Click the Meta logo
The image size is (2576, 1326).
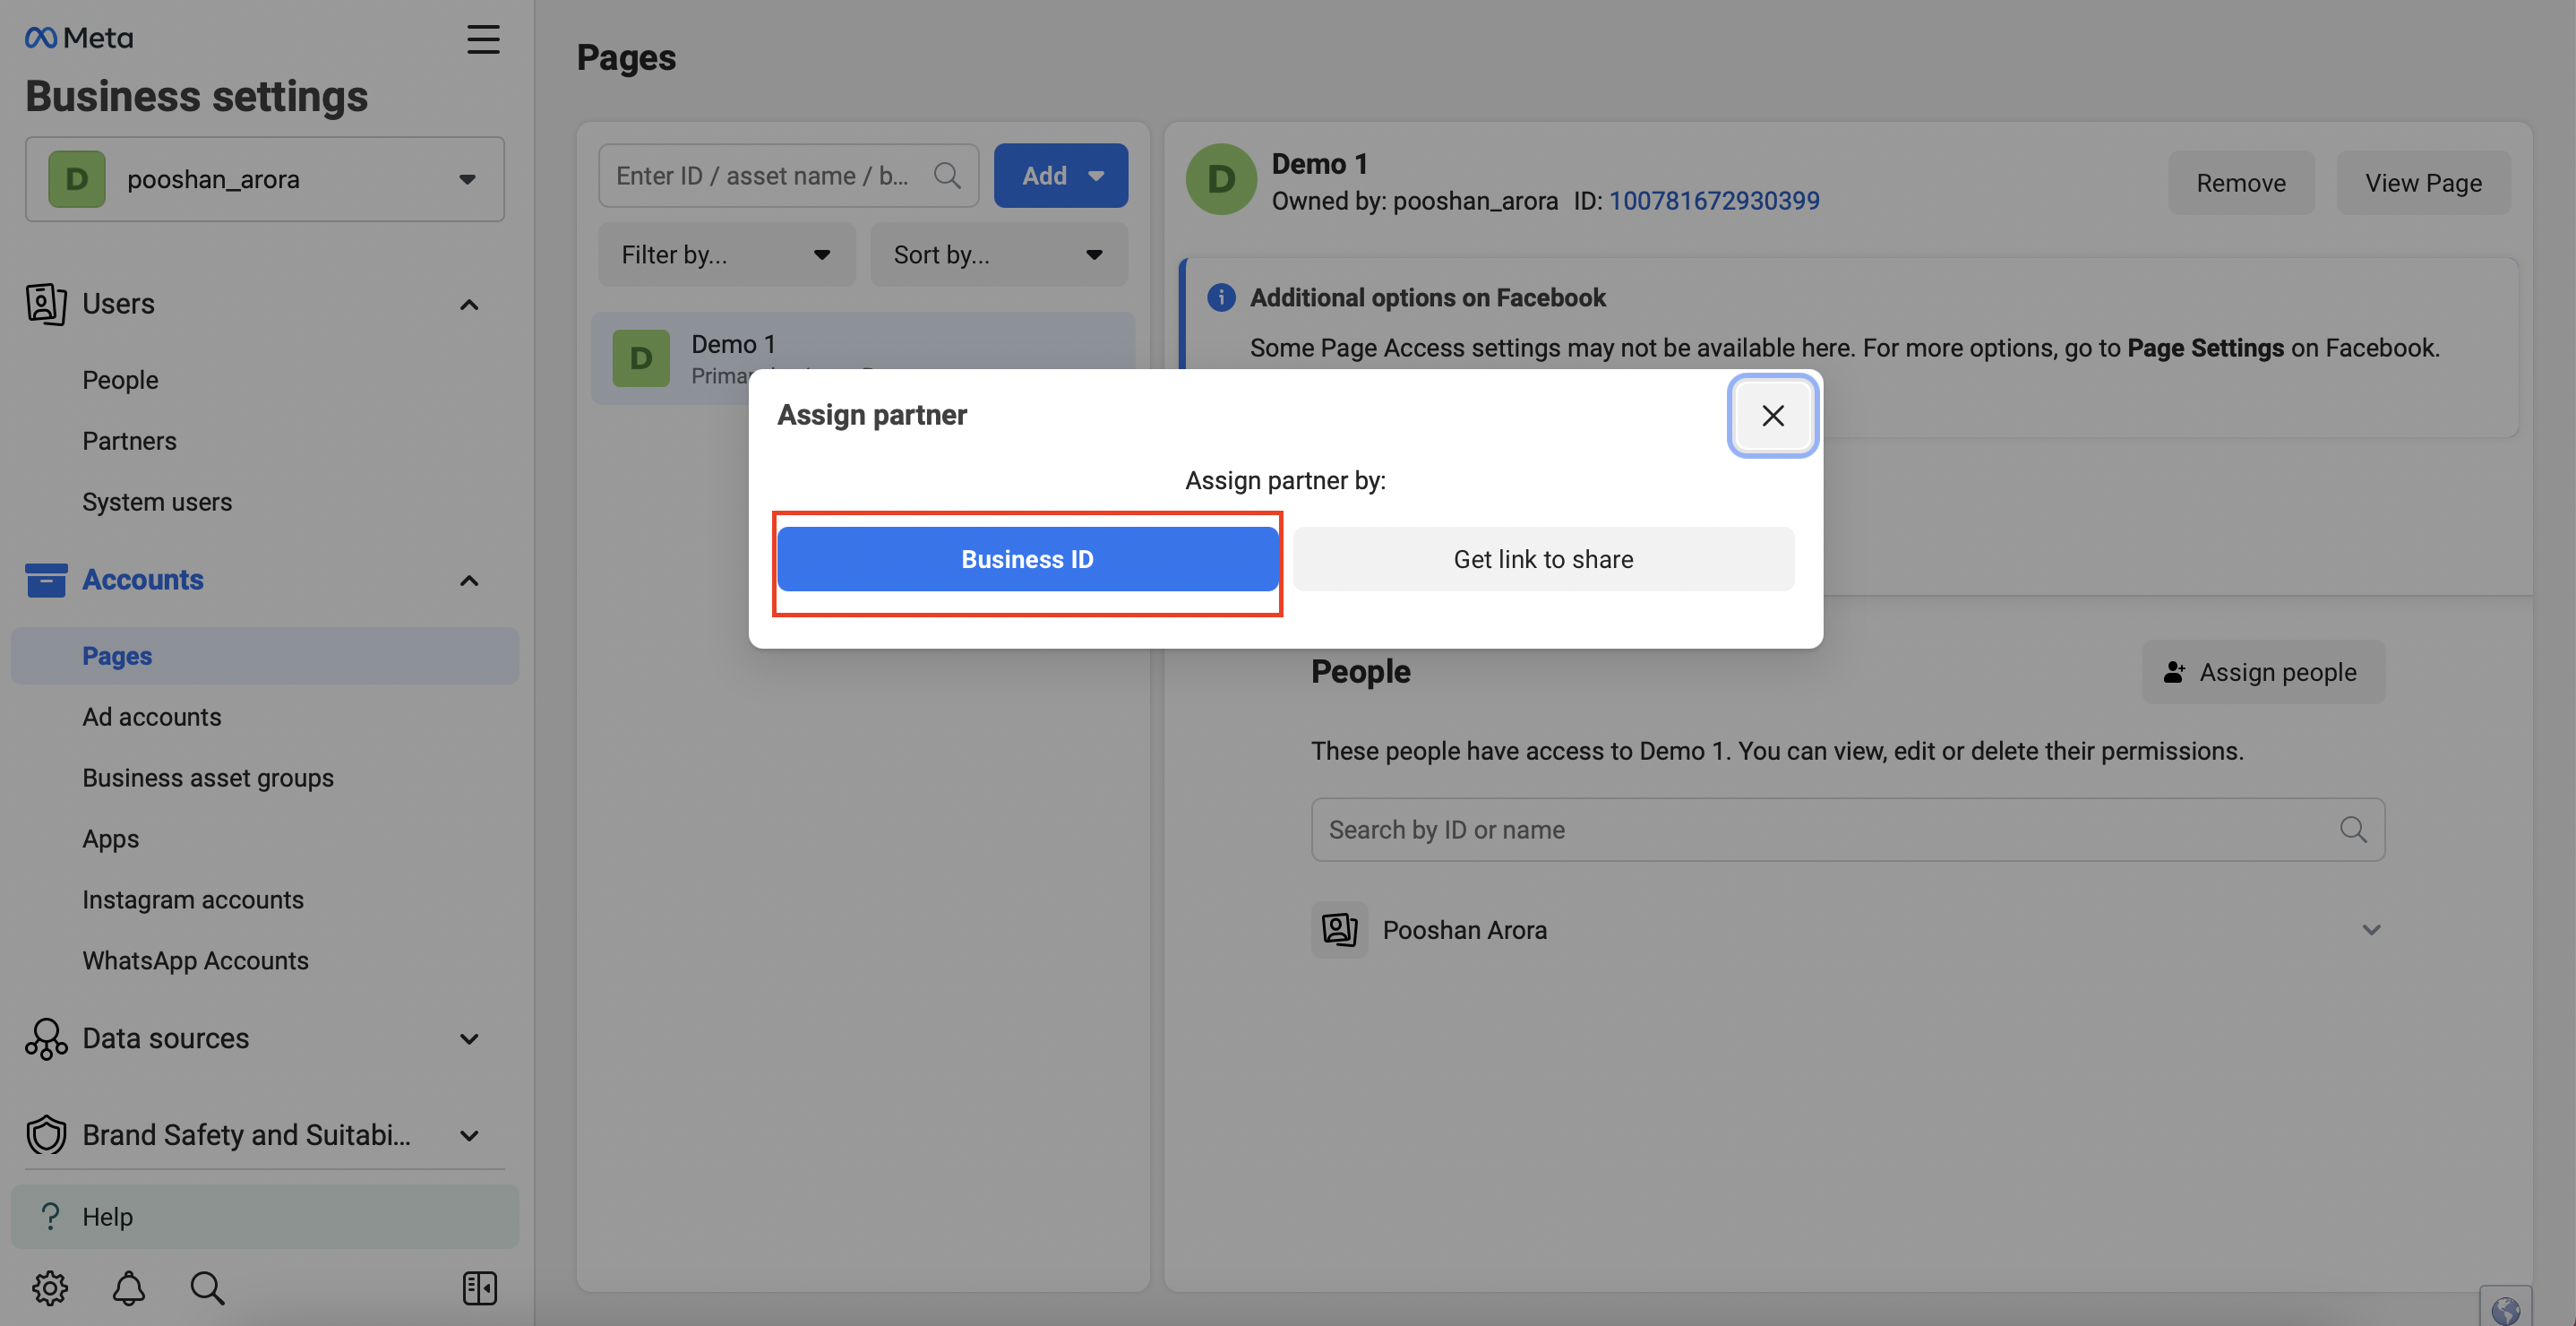[79, 38]
